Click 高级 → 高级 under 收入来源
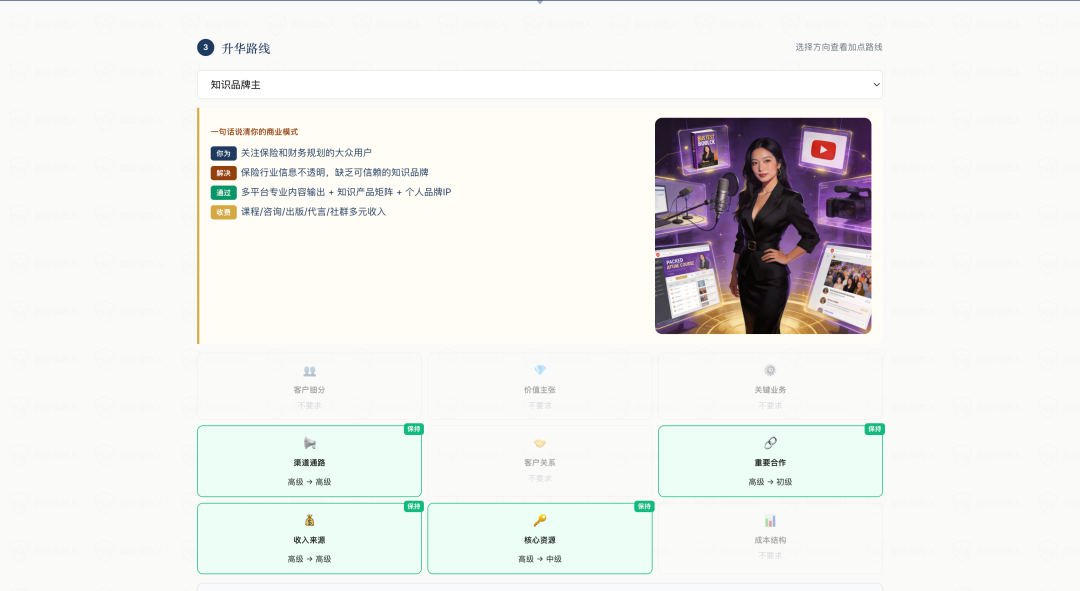The width and height of the screenshot is (1080, 591). 309,559
